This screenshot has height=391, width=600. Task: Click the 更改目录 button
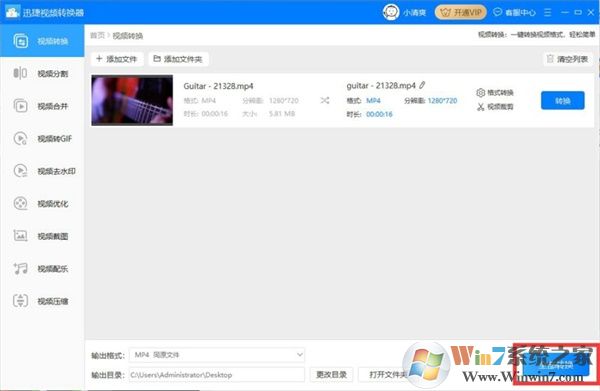coord(331,375)
